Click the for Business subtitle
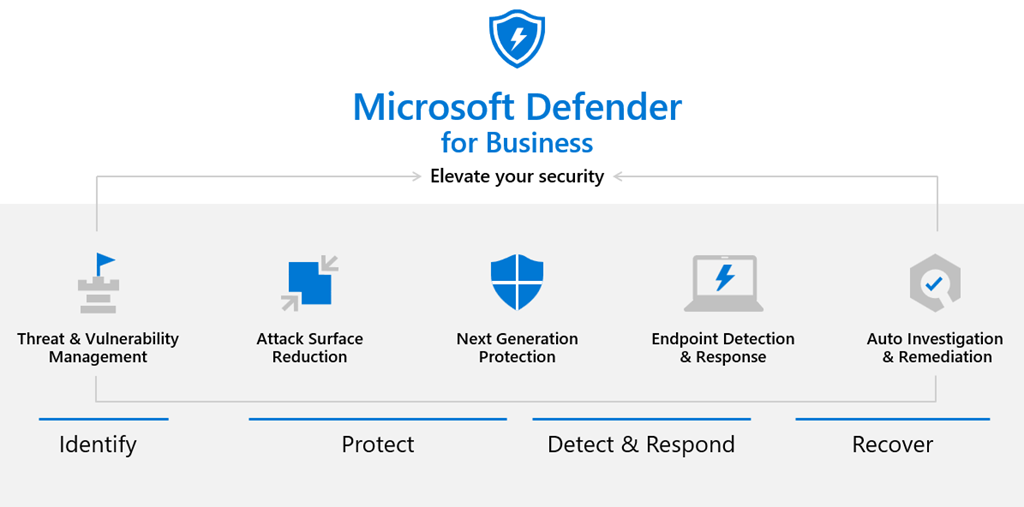Image resolution: width=1024 pixels, height=507 pixels. point(517,142)
